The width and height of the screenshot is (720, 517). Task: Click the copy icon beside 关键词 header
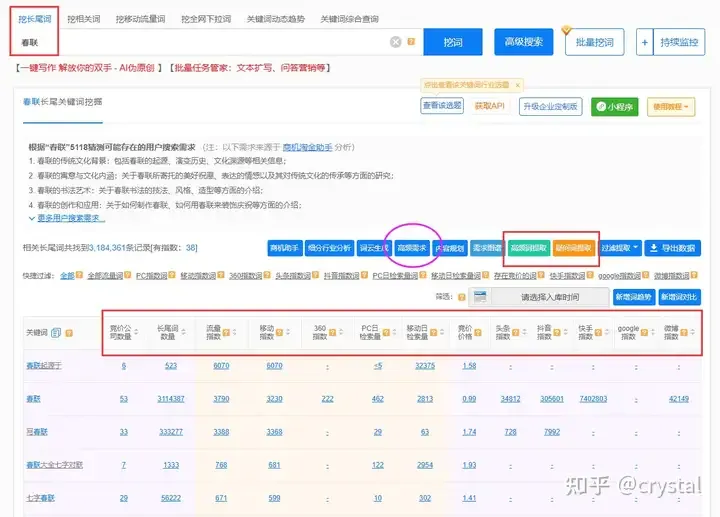(56, 332)
